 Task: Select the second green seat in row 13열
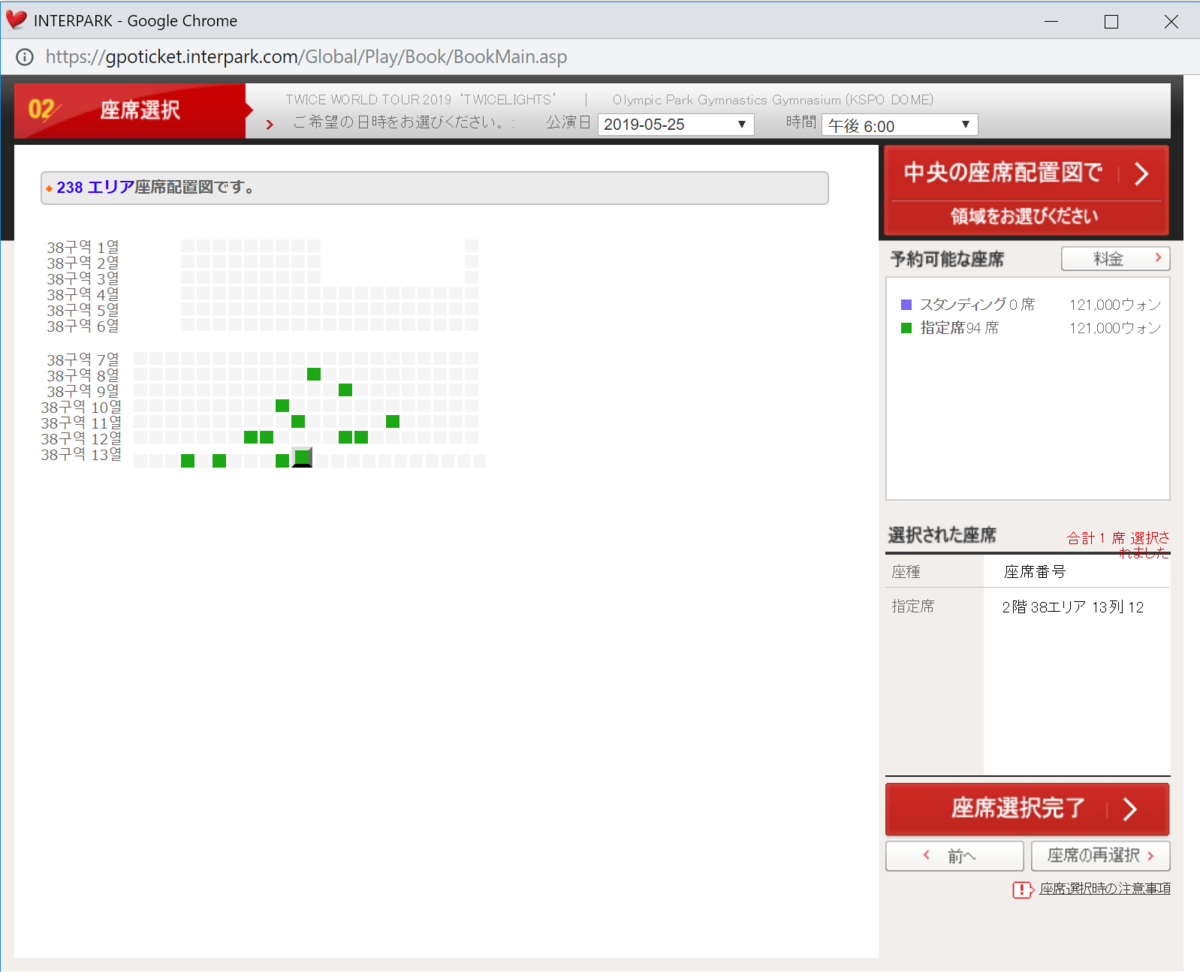pos(219,461)
